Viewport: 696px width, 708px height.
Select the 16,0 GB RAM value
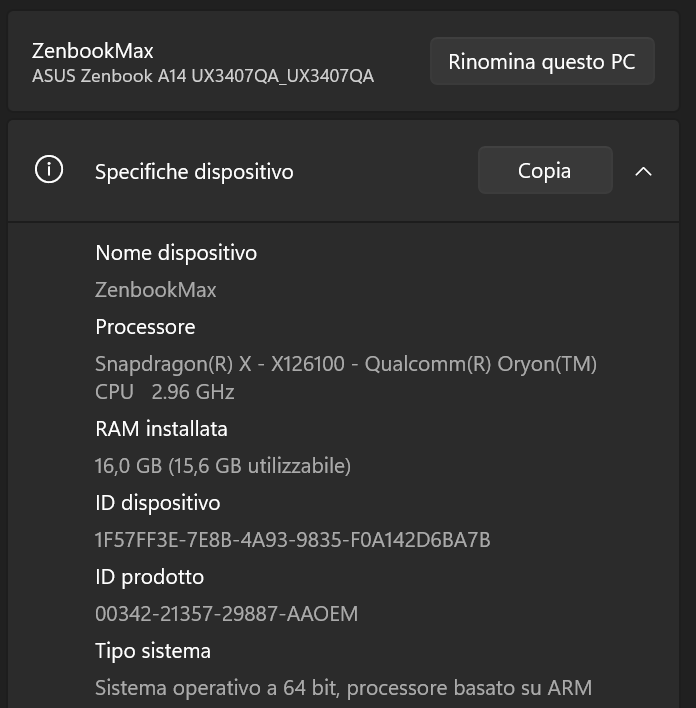[223, 466]
